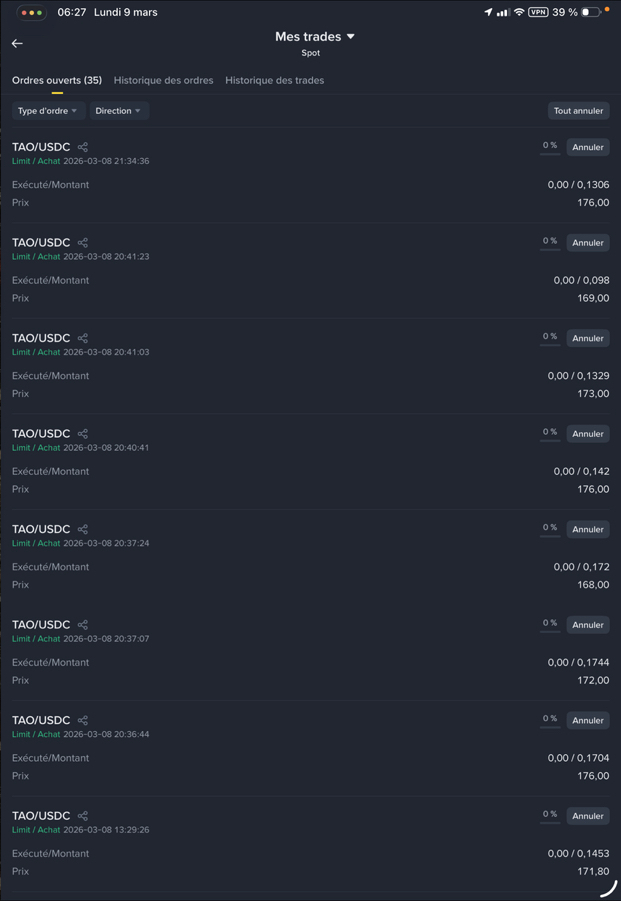Share the TAO/USDC order from 20:40:41
621x901 pixels.
(83, 434)
